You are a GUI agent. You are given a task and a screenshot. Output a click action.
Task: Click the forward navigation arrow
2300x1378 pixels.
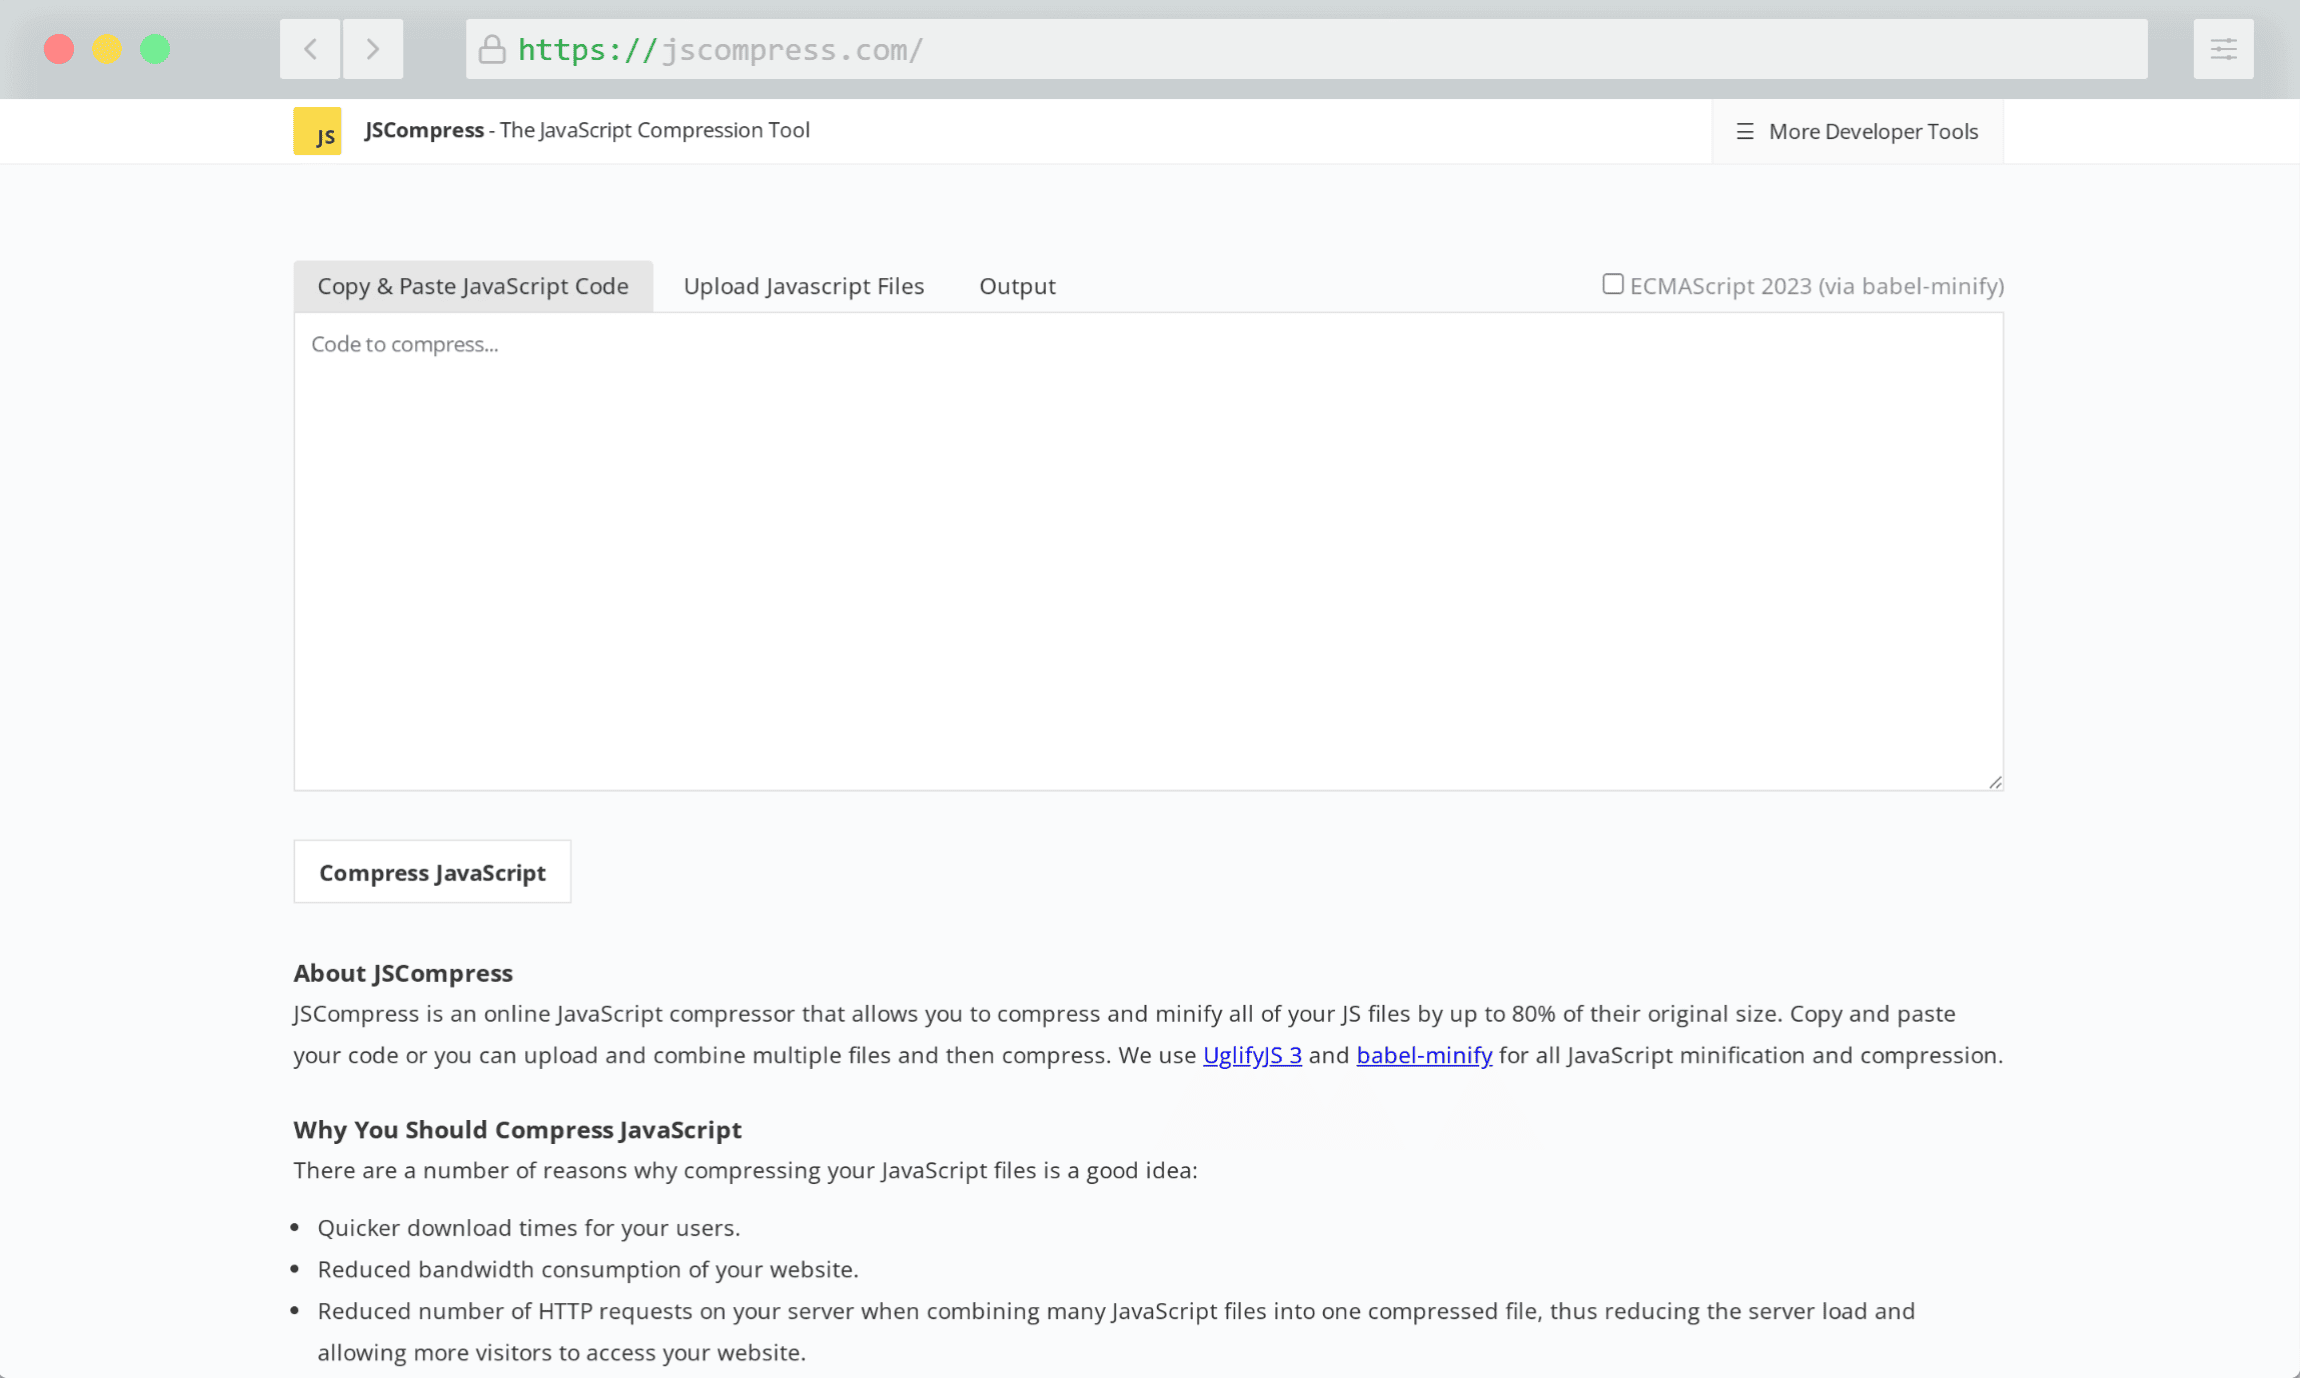pos(373,48)
